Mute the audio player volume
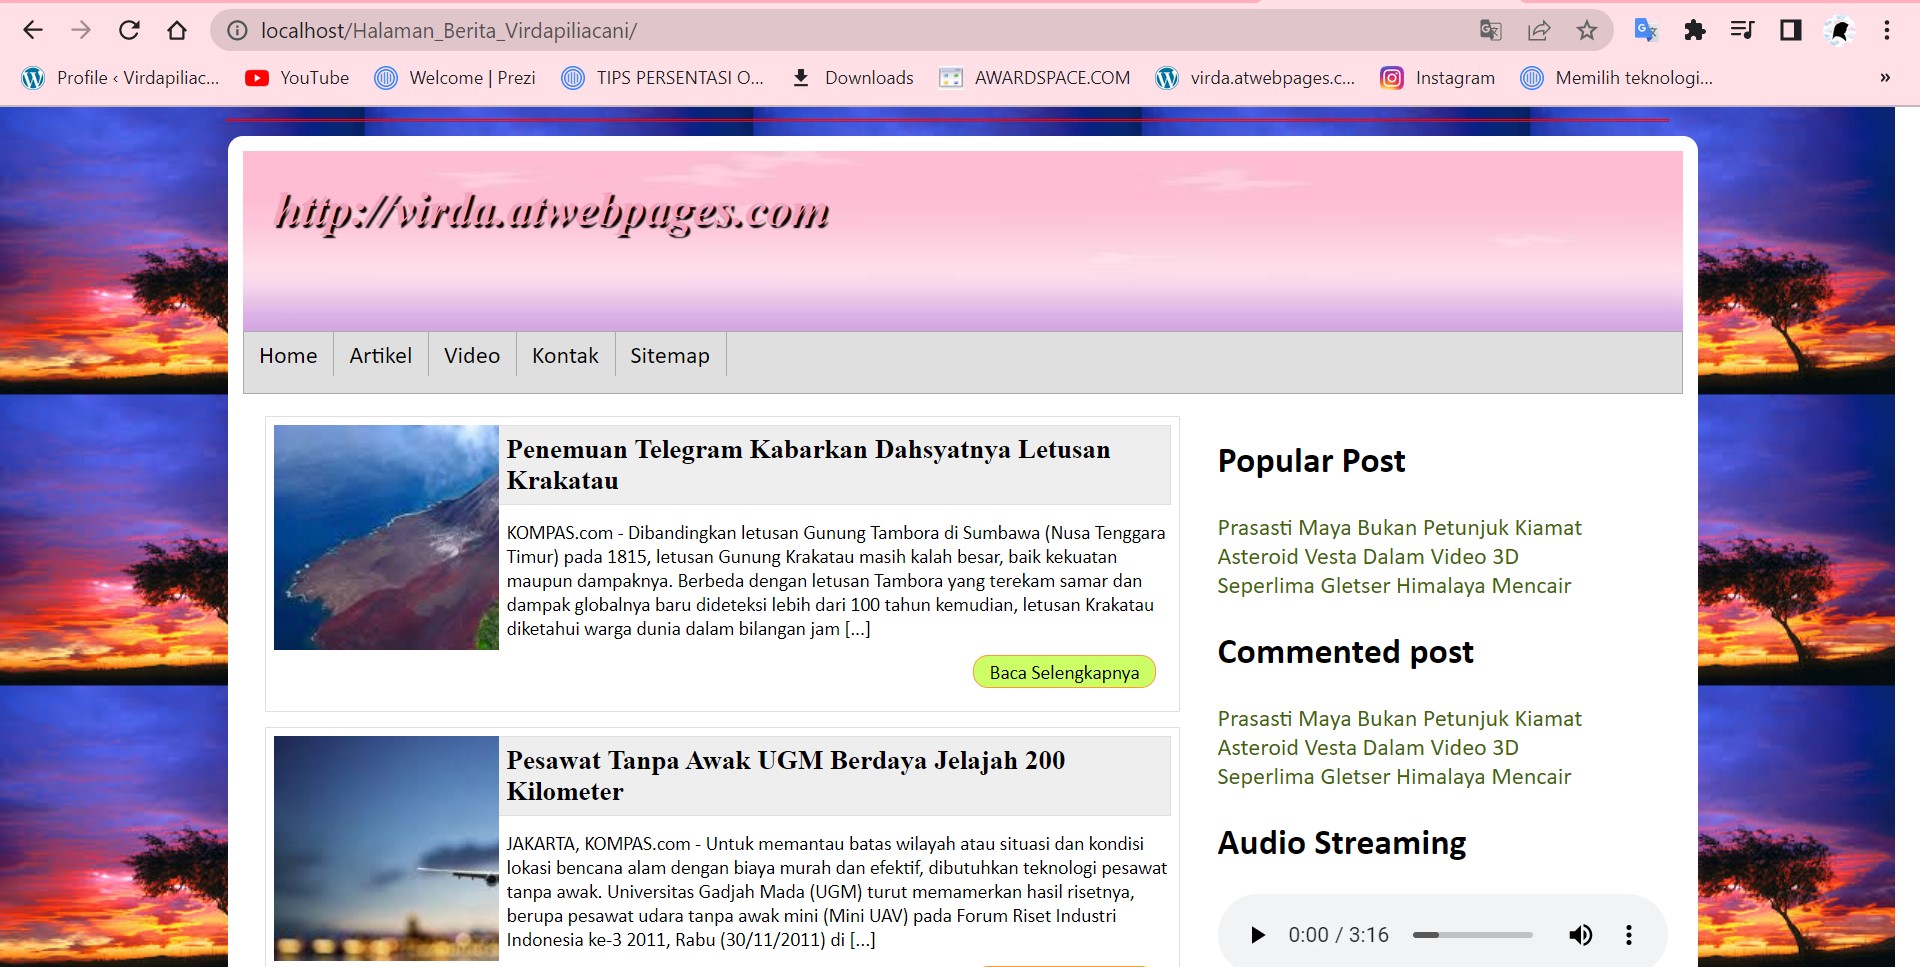Image resolution: width=1920 pixels, height=967 pixels. pos(1580,935)
